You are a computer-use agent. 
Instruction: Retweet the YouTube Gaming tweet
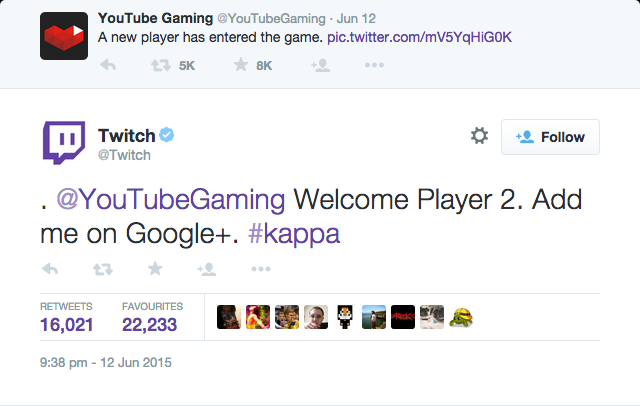coord(160,65)
